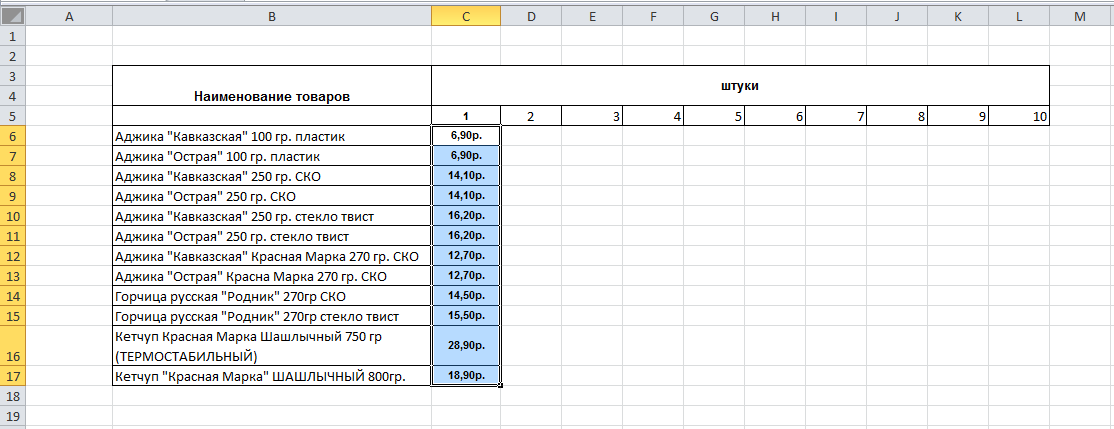Image resolution: width=1114 pixels, height=429 pixels.
Task: Select column A header
Action: click(x=69, y=16)
